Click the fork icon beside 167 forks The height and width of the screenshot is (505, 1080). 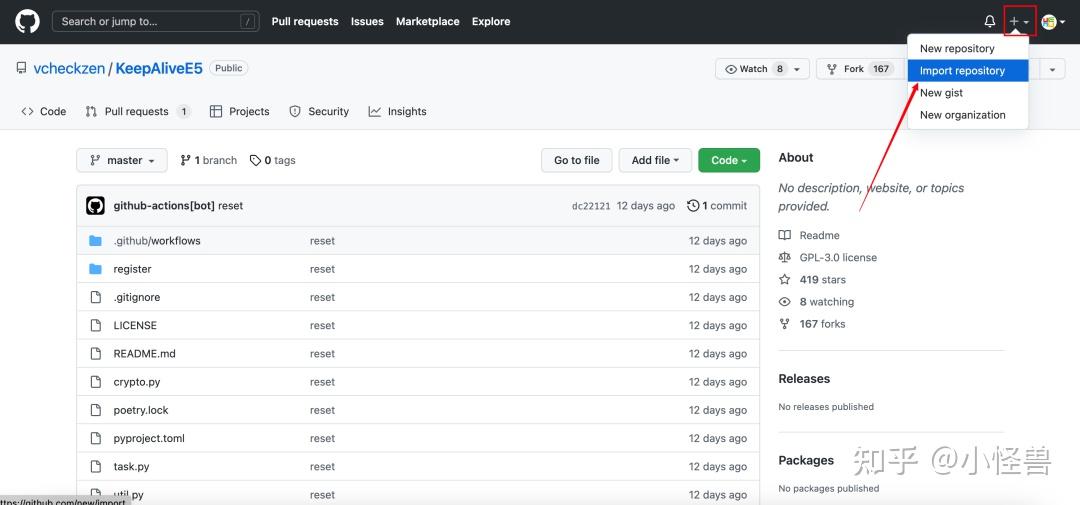(x=785, y=324)
